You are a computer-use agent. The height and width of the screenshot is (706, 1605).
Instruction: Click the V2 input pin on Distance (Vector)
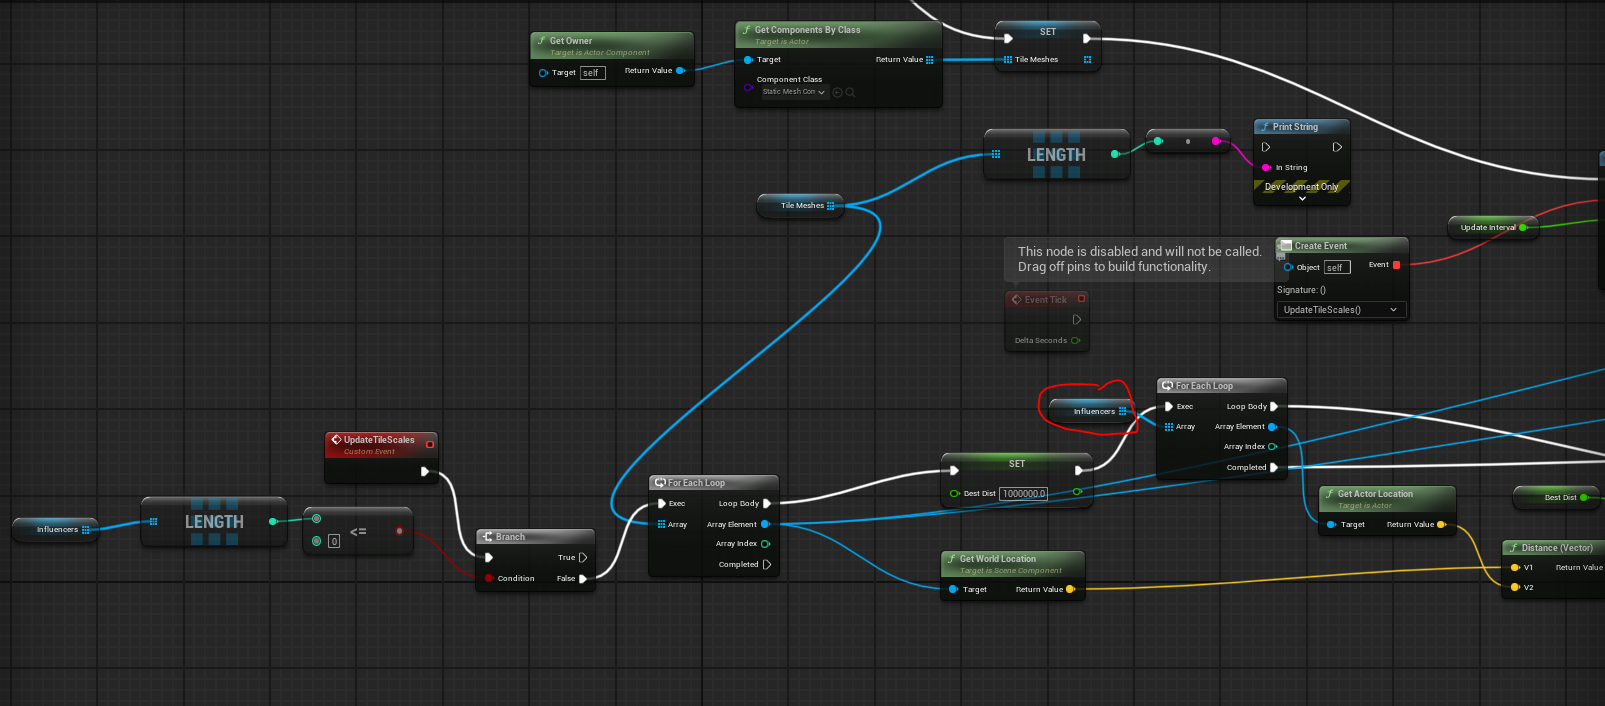click(x=1515, y=588)
